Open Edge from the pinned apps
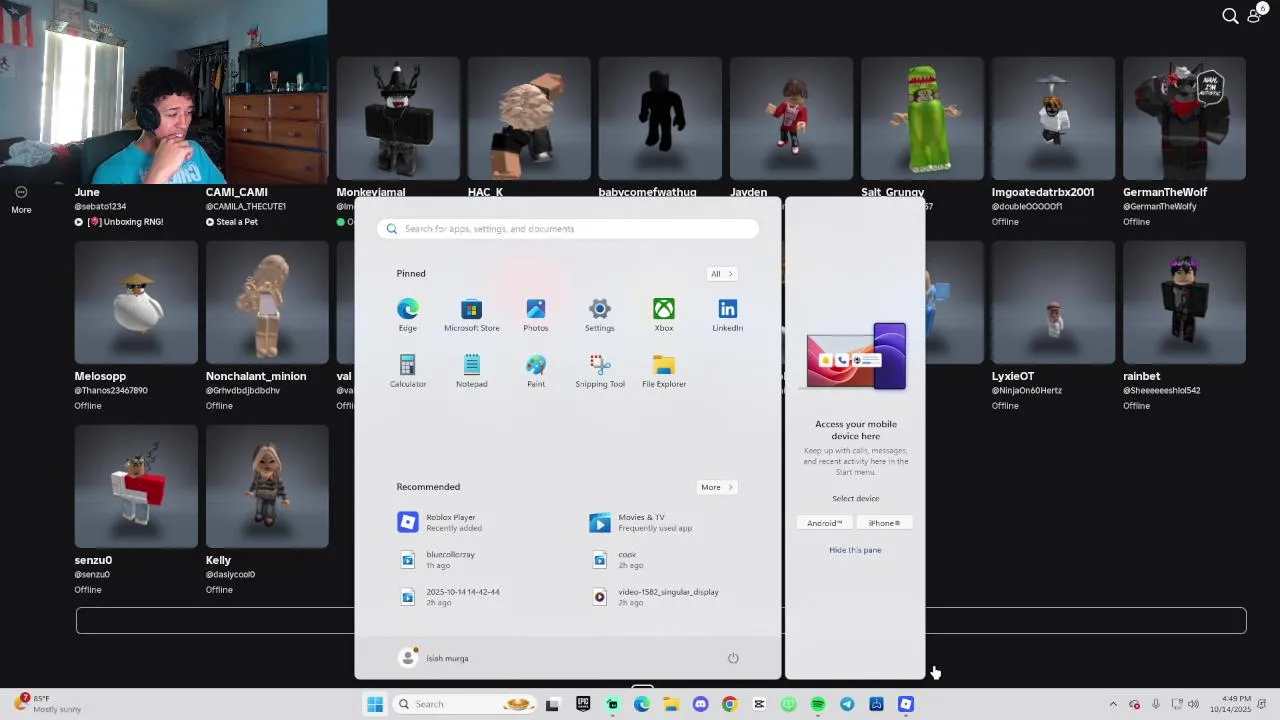Viewport: 1280px width, 720px height. [x=407, y=315]
